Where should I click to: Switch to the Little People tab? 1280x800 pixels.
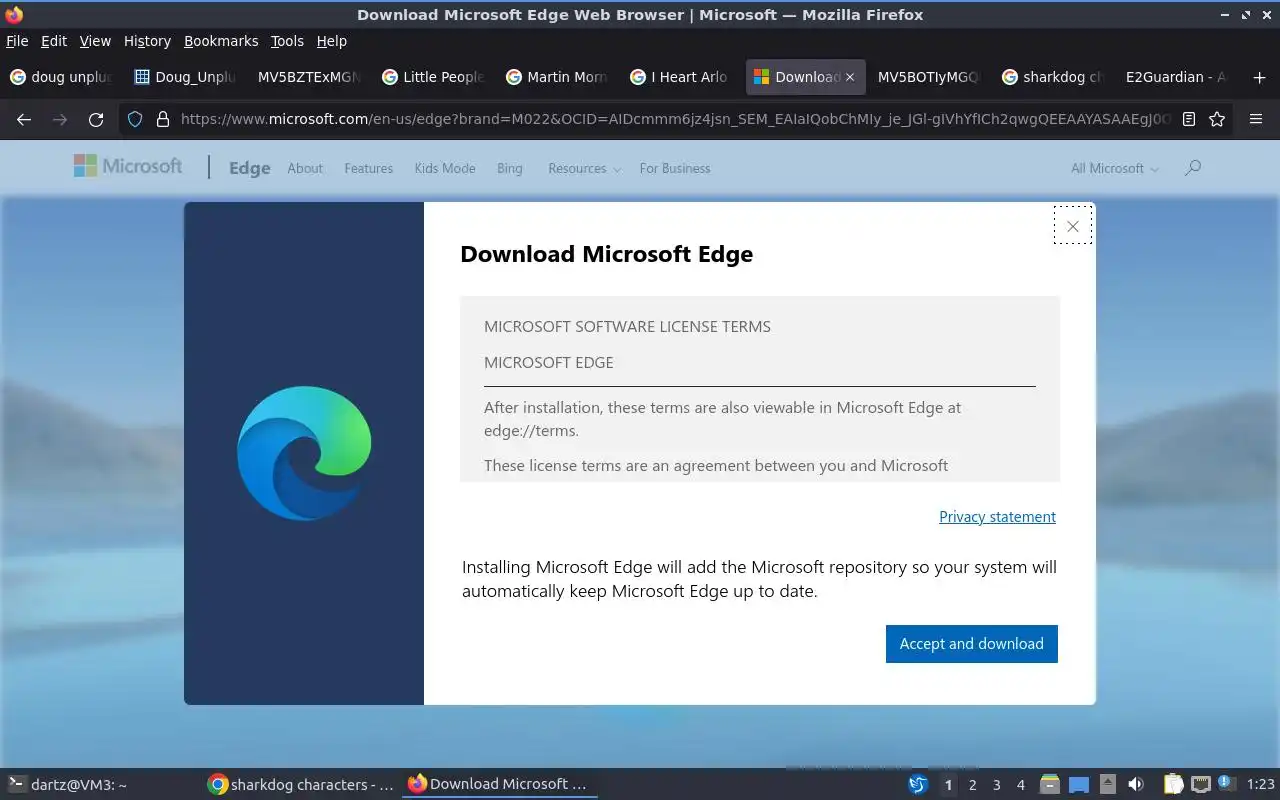click(434, 77)
